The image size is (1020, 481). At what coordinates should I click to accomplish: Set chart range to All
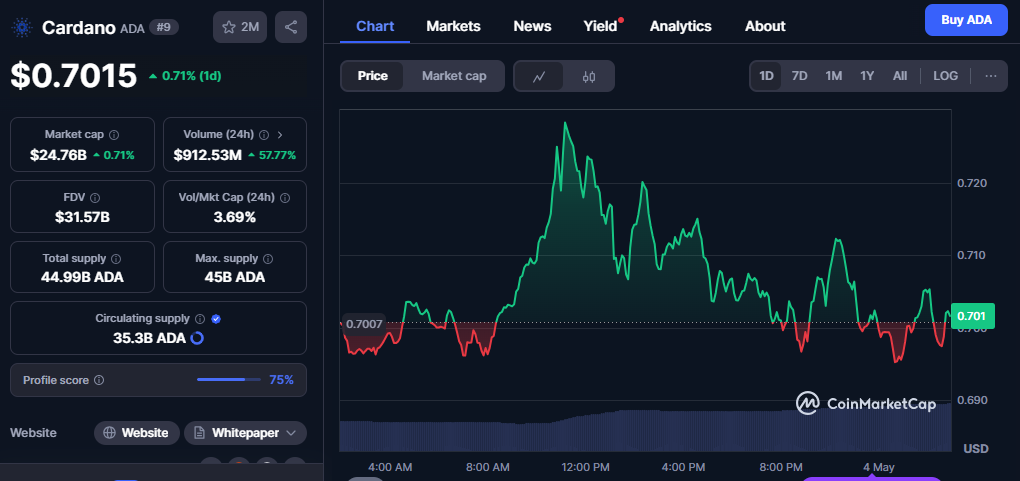(900, 76)
